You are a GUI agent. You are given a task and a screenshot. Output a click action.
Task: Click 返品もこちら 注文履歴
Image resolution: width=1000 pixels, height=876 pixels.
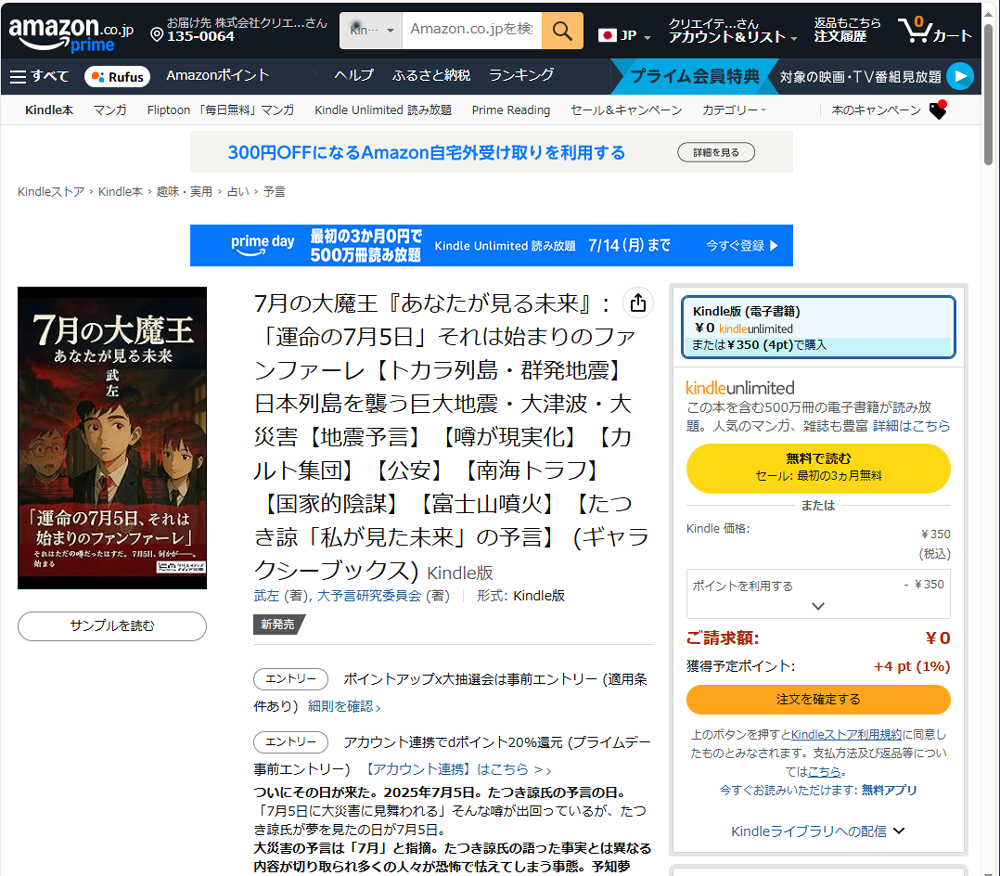click(847, 30)
